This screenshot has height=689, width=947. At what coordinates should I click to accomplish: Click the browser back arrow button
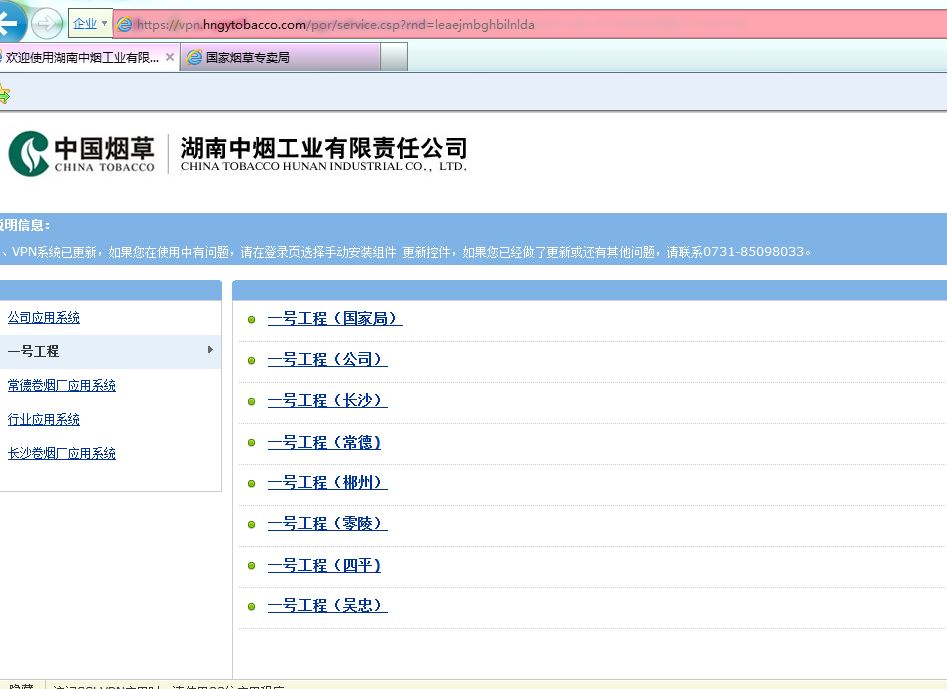pyautogui.click(x=10, y=23)
